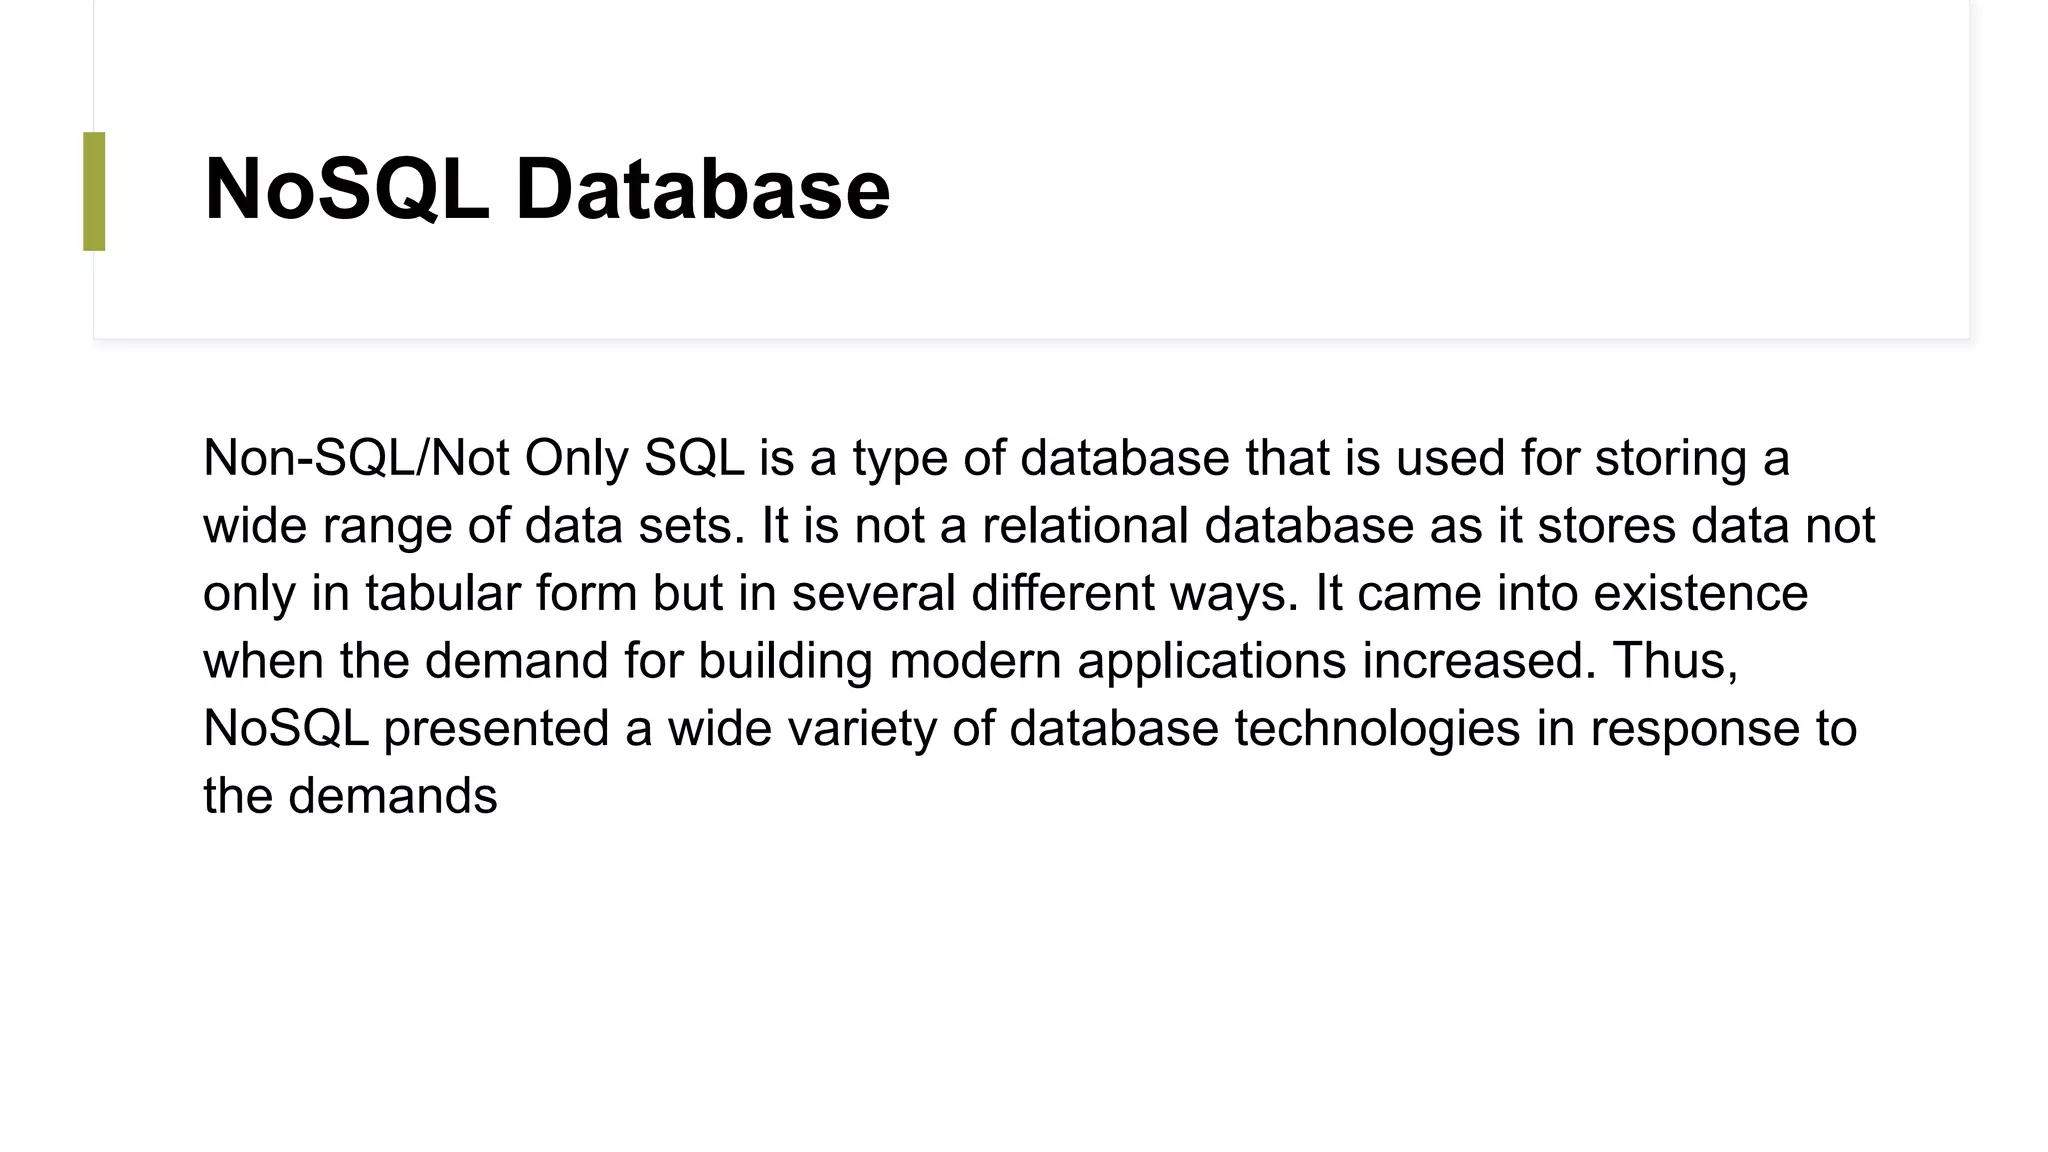Click 'NoSQL' at the start of the fifth line
This screenshot has width=2048, height=1152.
[x=286, y=729]
